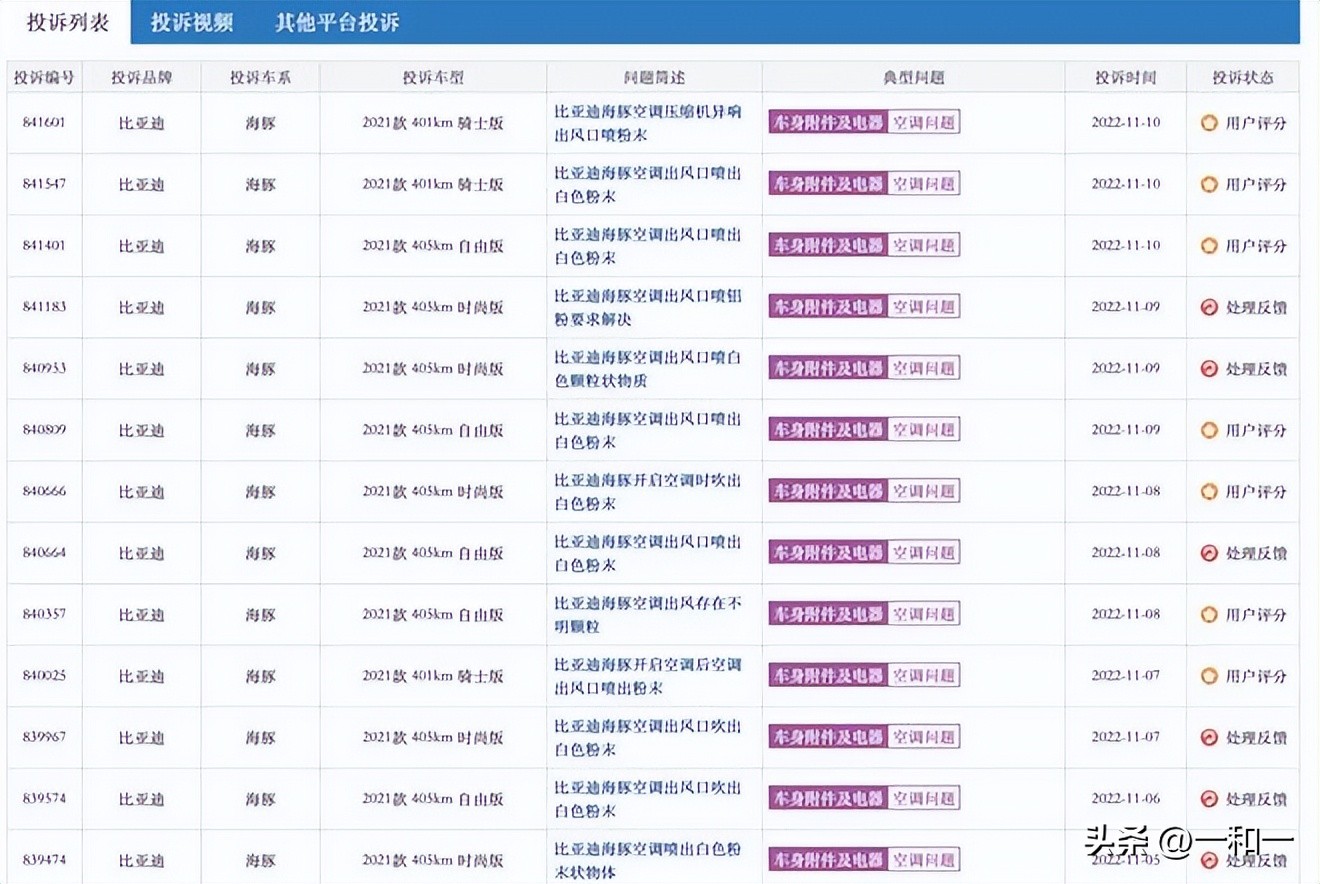Click the 空调问题 badge for complaint 840357
Image resolution: width=1320 pixels, height=884 pixels.
tap(923, 614)
